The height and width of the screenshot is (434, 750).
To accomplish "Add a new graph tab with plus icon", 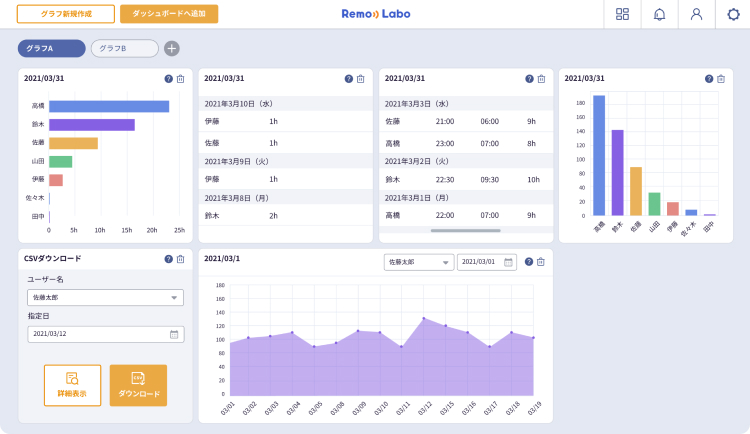I will [172, 48].
